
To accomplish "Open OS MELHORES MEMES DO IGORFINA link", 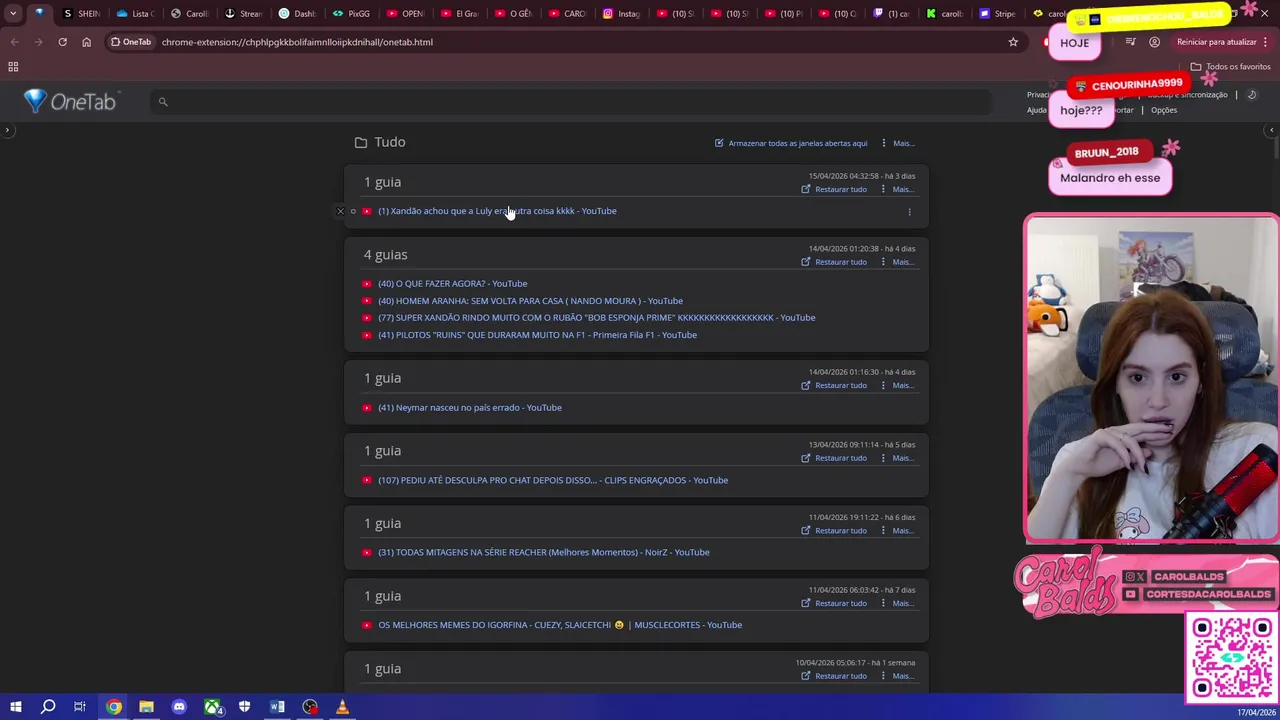I will click(x=560, y=625).
